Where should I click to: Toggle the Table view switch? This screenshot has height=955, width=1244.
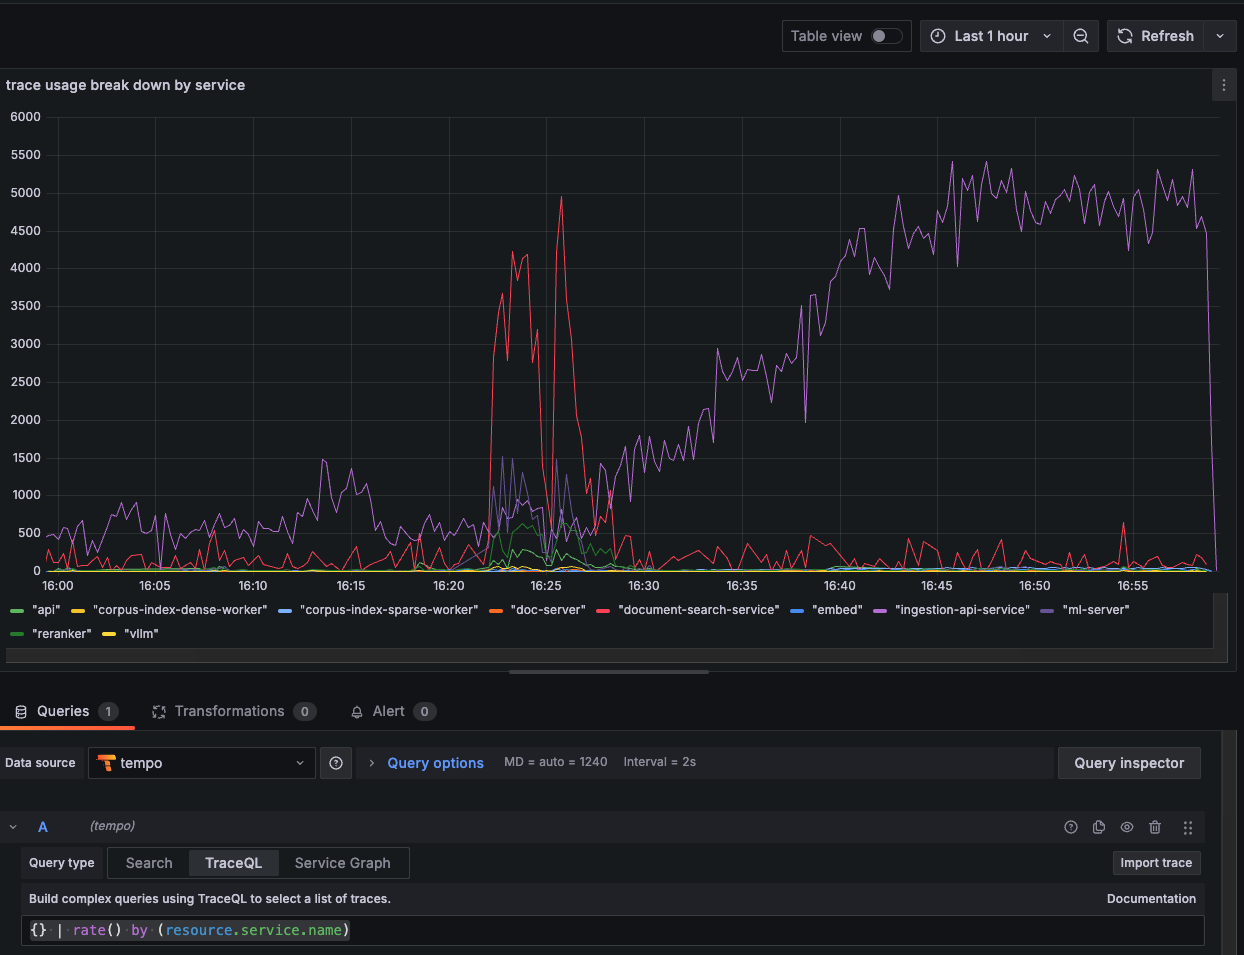(x=886, y=36)
